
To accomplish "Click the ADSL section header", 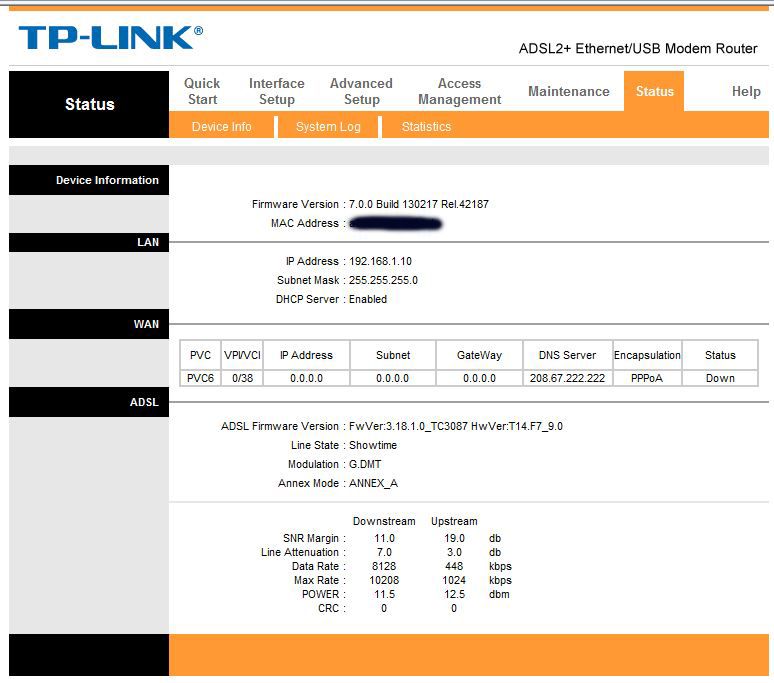I will point(89,402).
